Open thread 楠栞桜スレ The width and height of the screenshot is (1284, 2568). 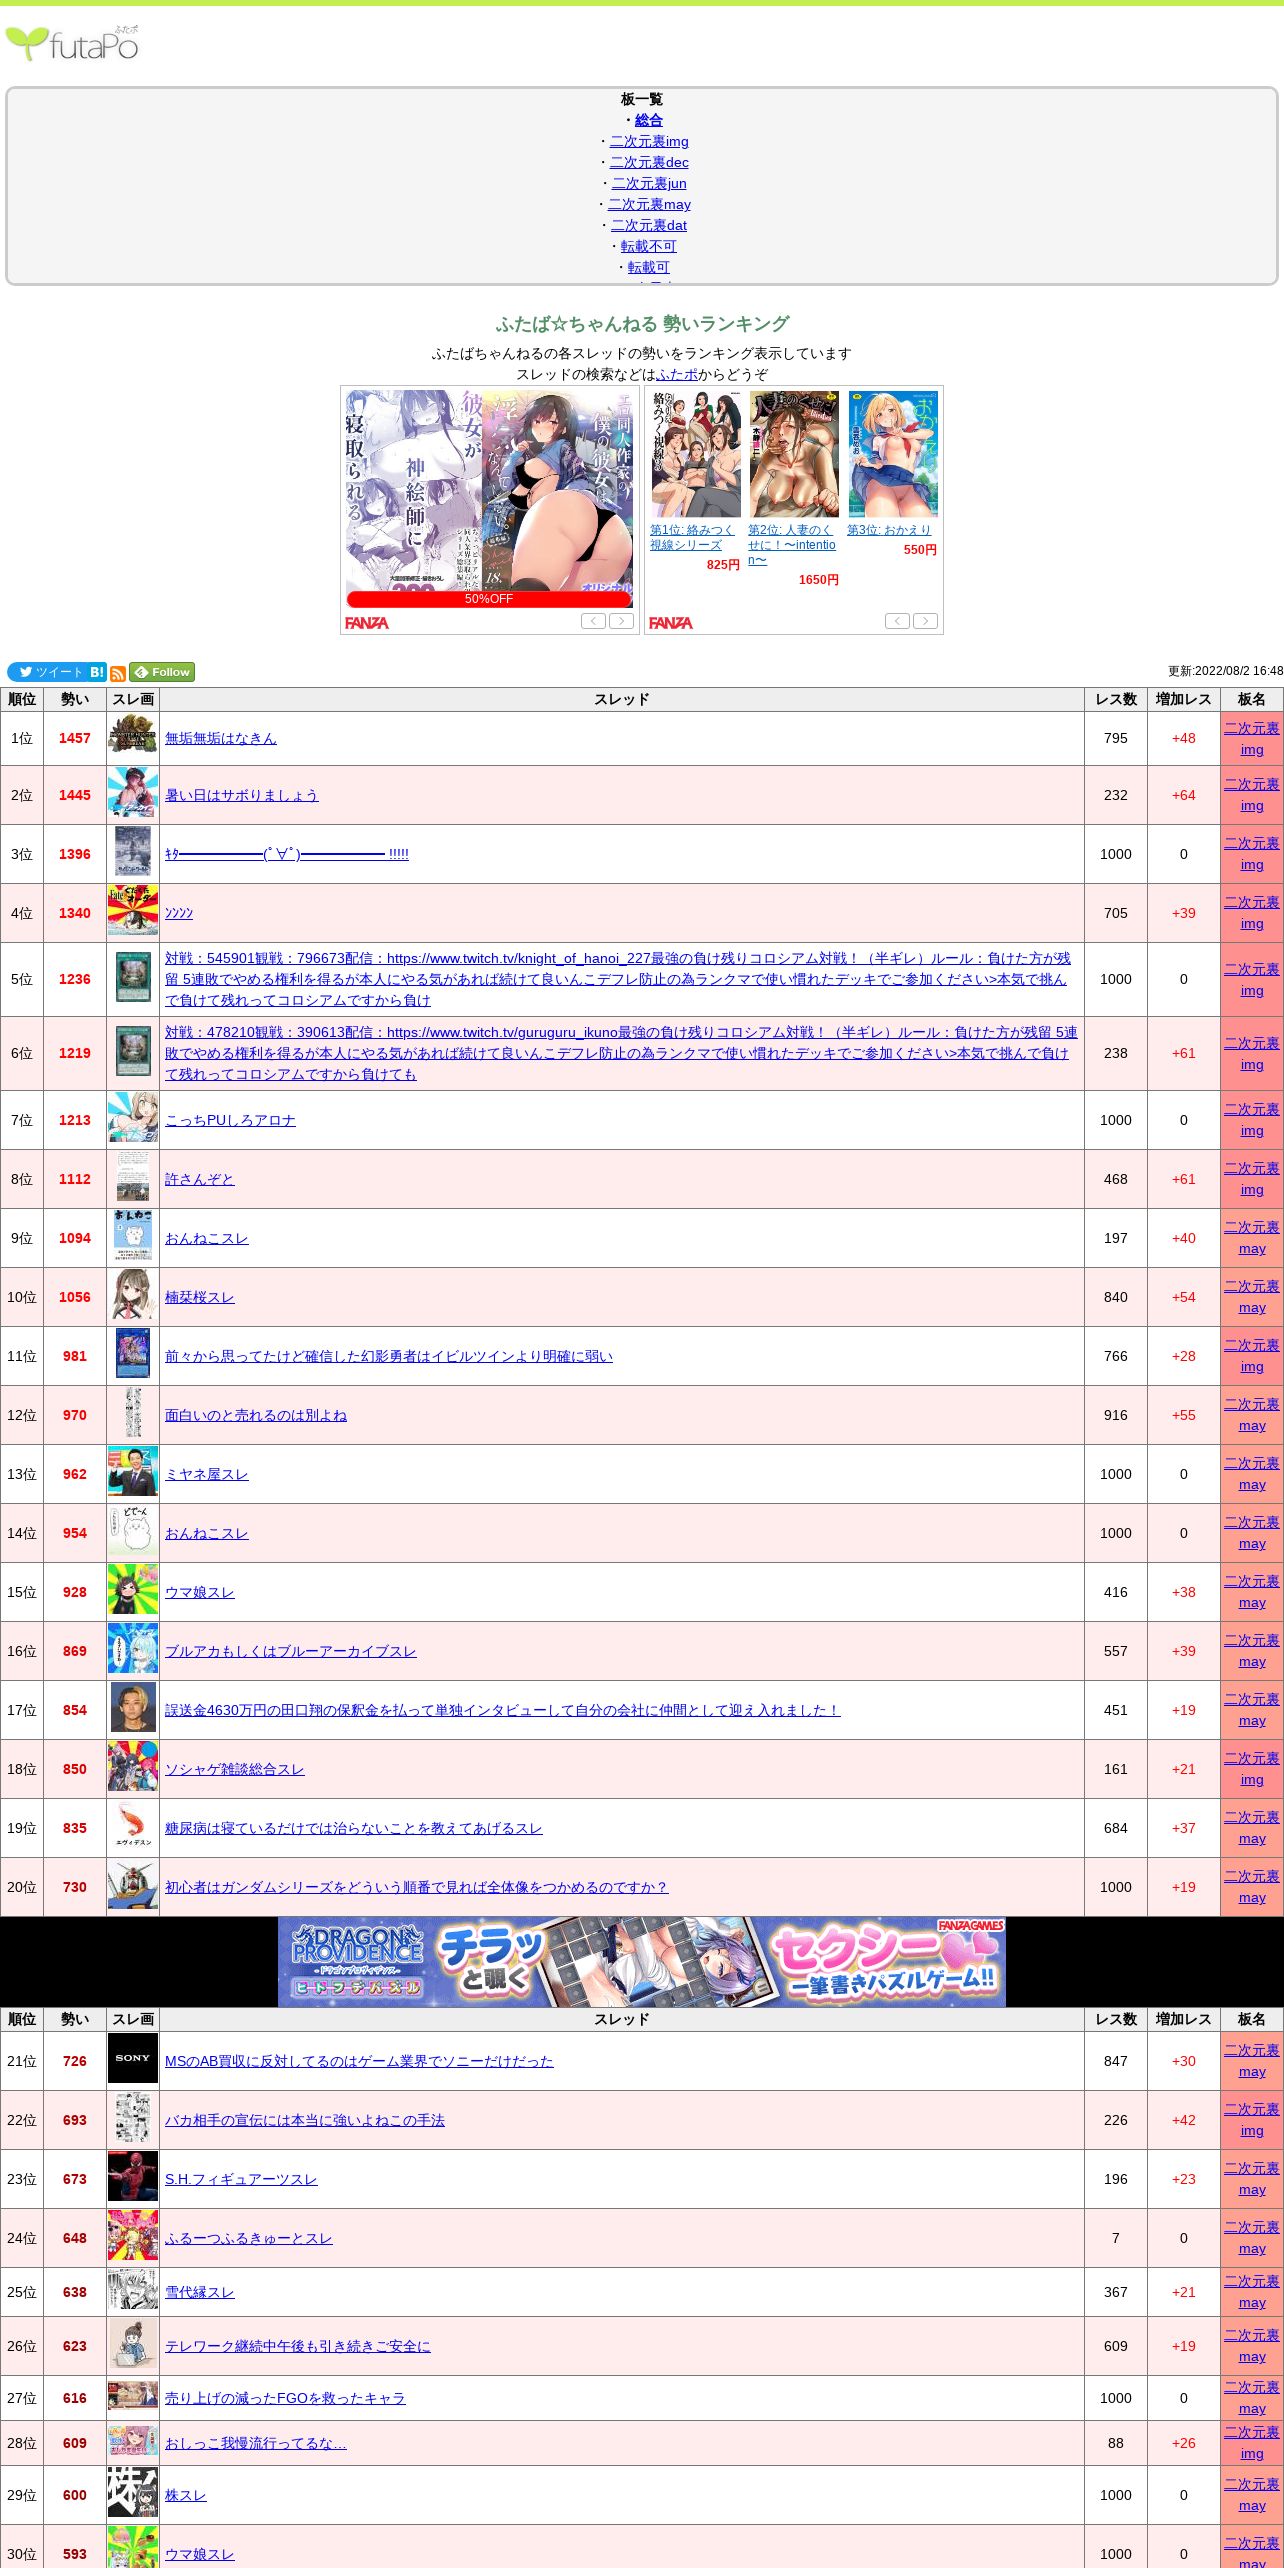(200, 1297)
